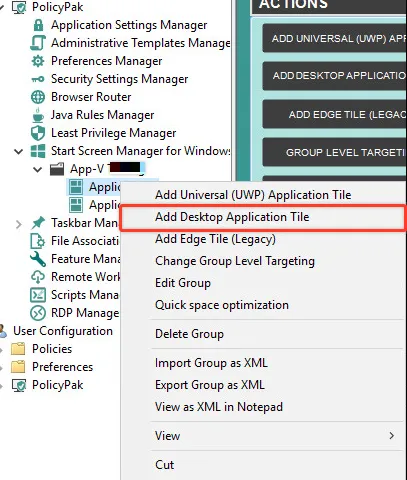Image resolution: width=407 pixels, height=480 pixels.
Task: Select the Preferences Manager gear icon
Action: pos(38,61)
